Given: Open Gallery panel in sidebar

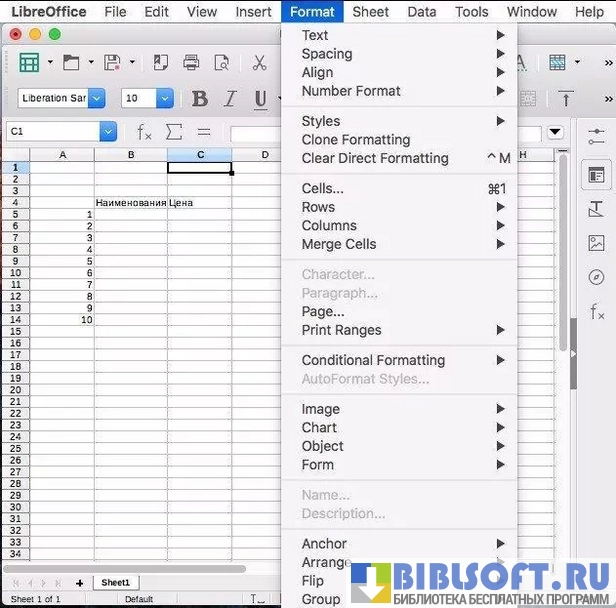Looking at the screenshot, I should (597, 242).
